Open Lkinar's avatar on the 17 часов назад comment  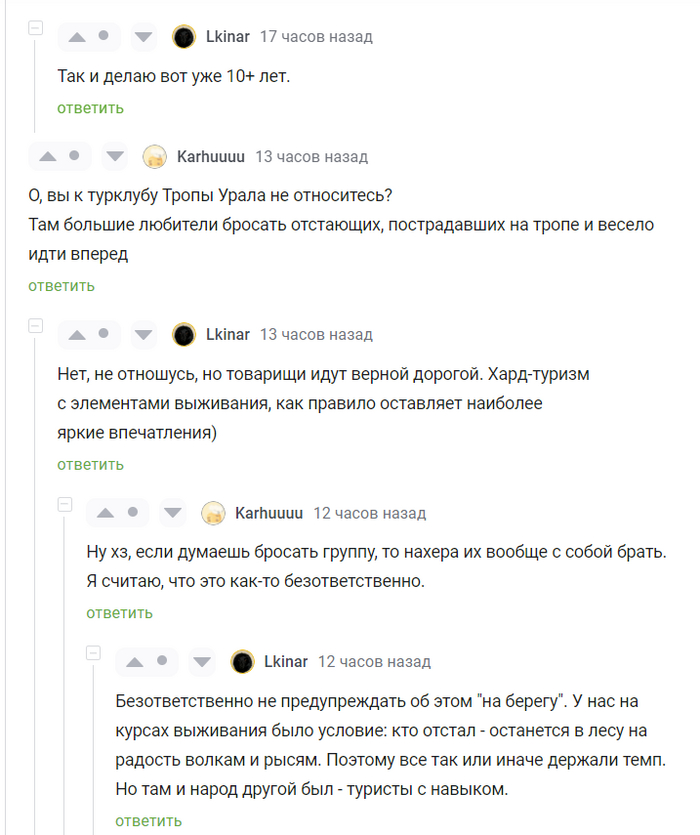184,37
